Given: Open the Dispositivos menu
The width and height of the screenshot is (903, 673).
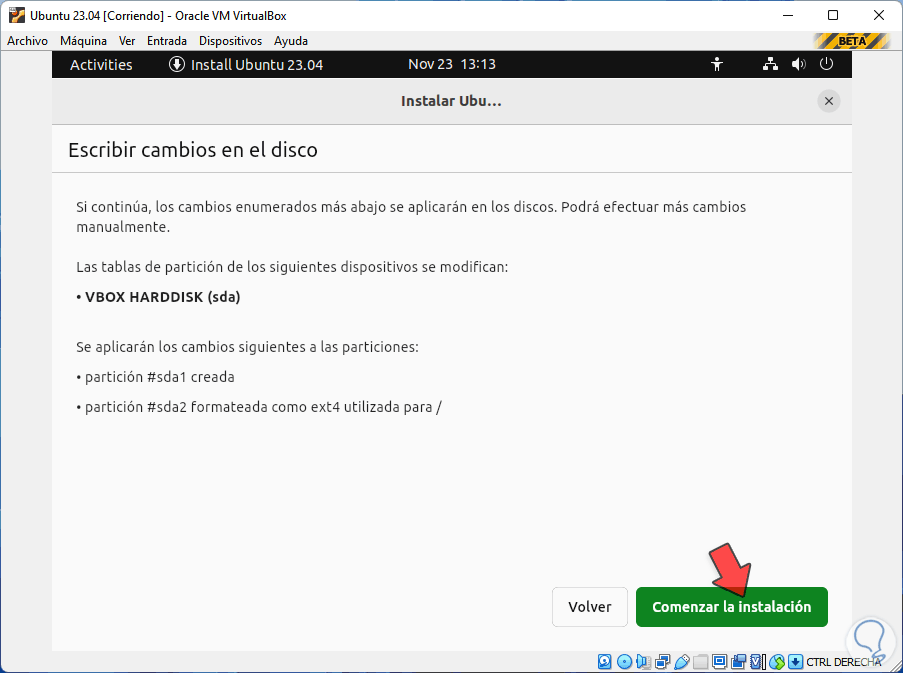Looking at the screenshot, I should tap(230, 41).
